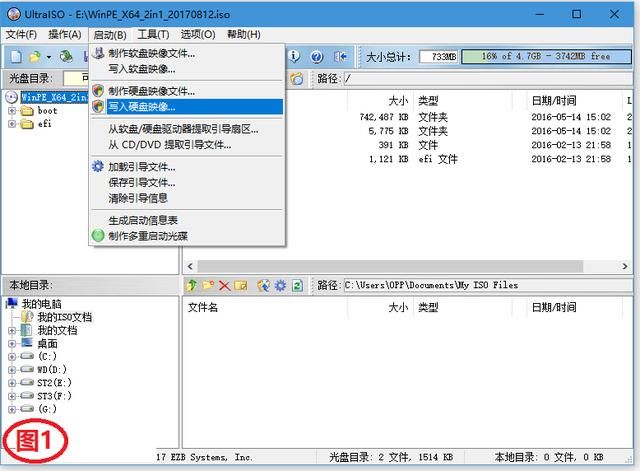Open the 操作(A) menu
This screenshot has width=640, height=471.
pyautogui.click(x=64, y=34)
